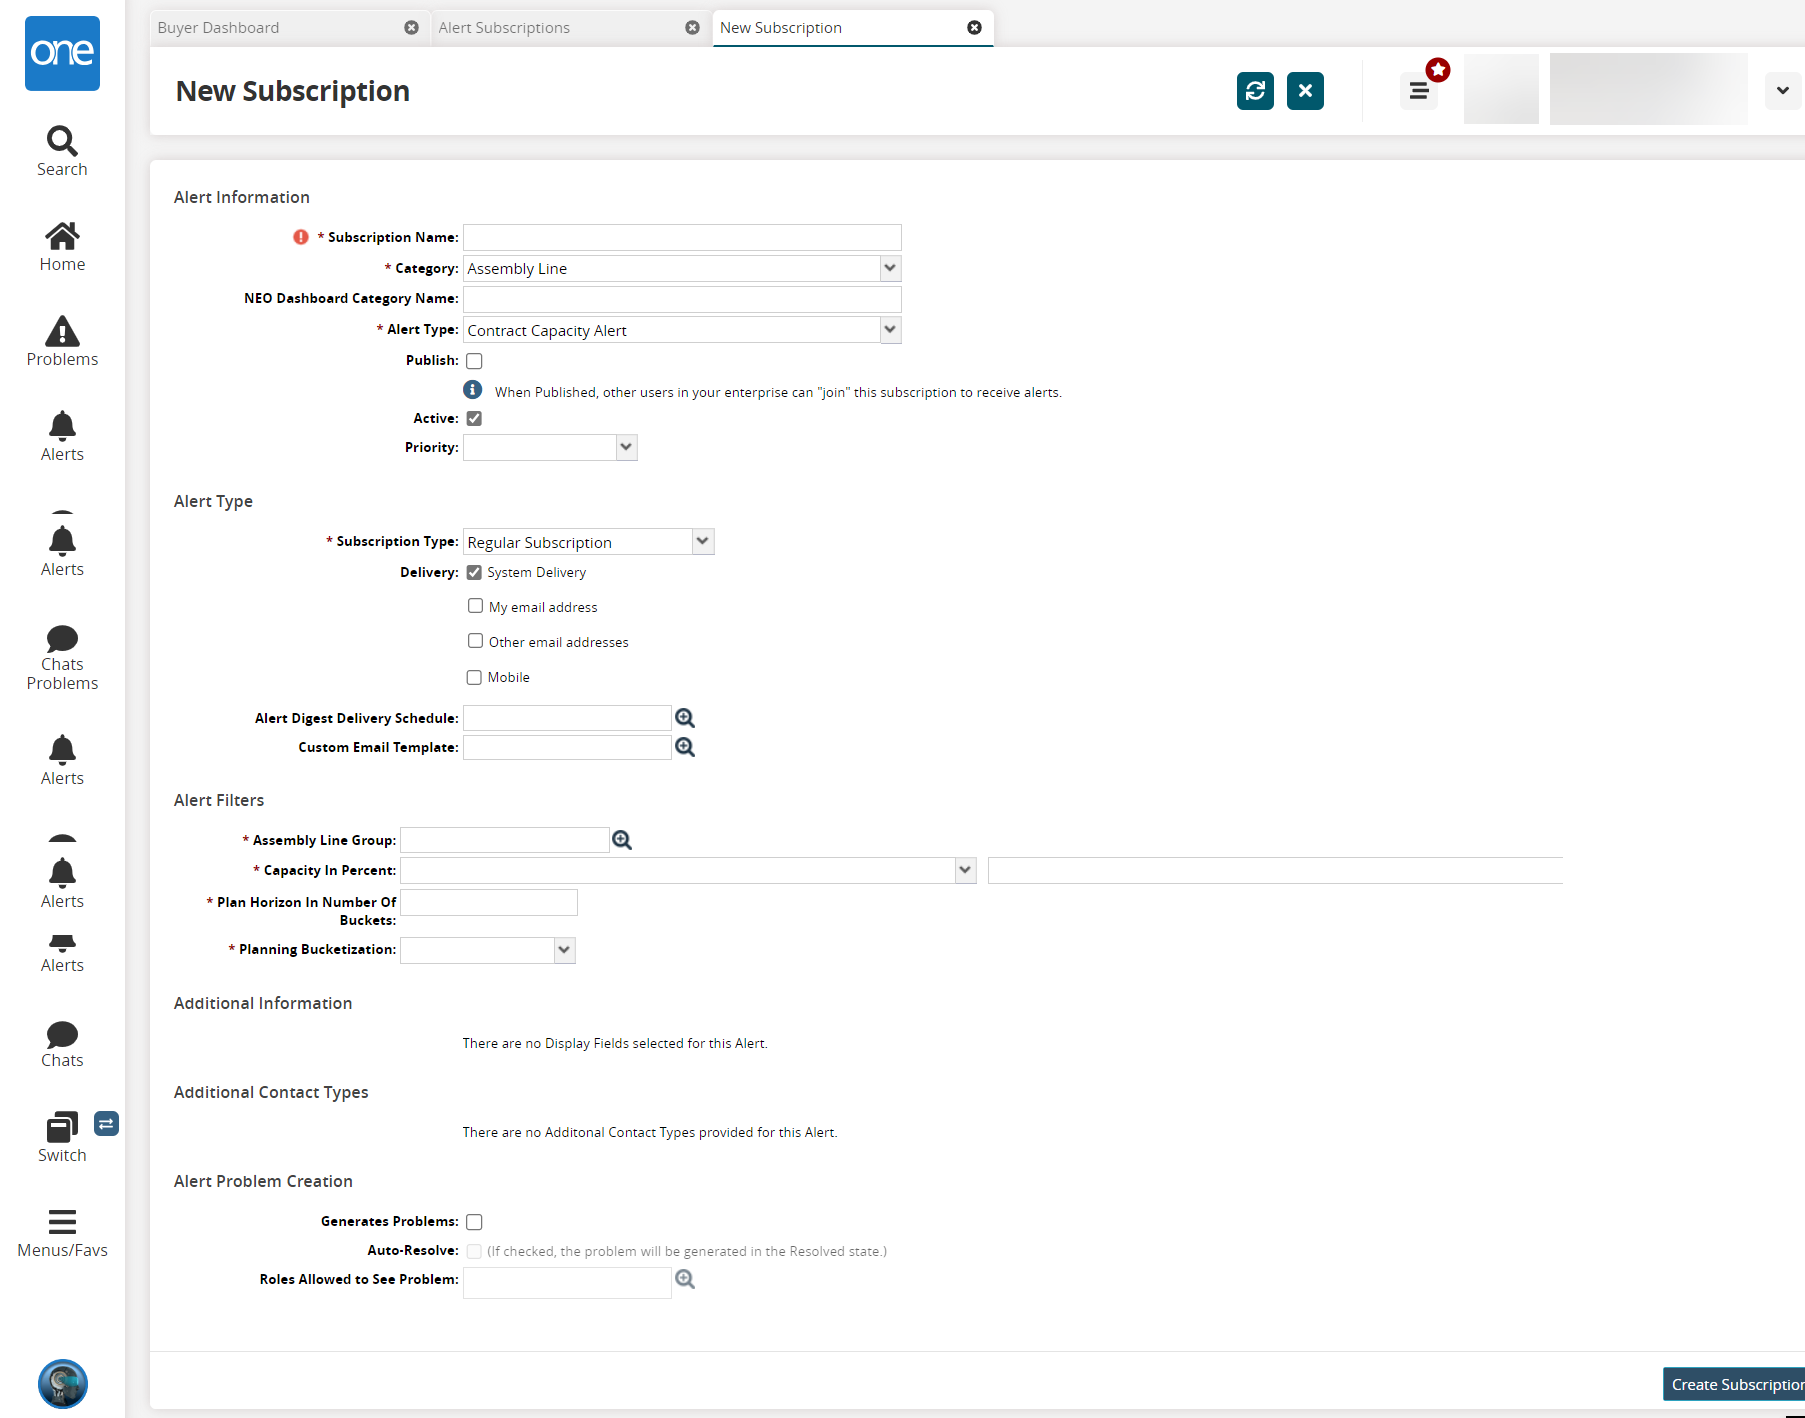The width and height of the screenshot is (1805, 1418).
Task: Click the blue swap arrows icon
Action: click(106, 1124)
